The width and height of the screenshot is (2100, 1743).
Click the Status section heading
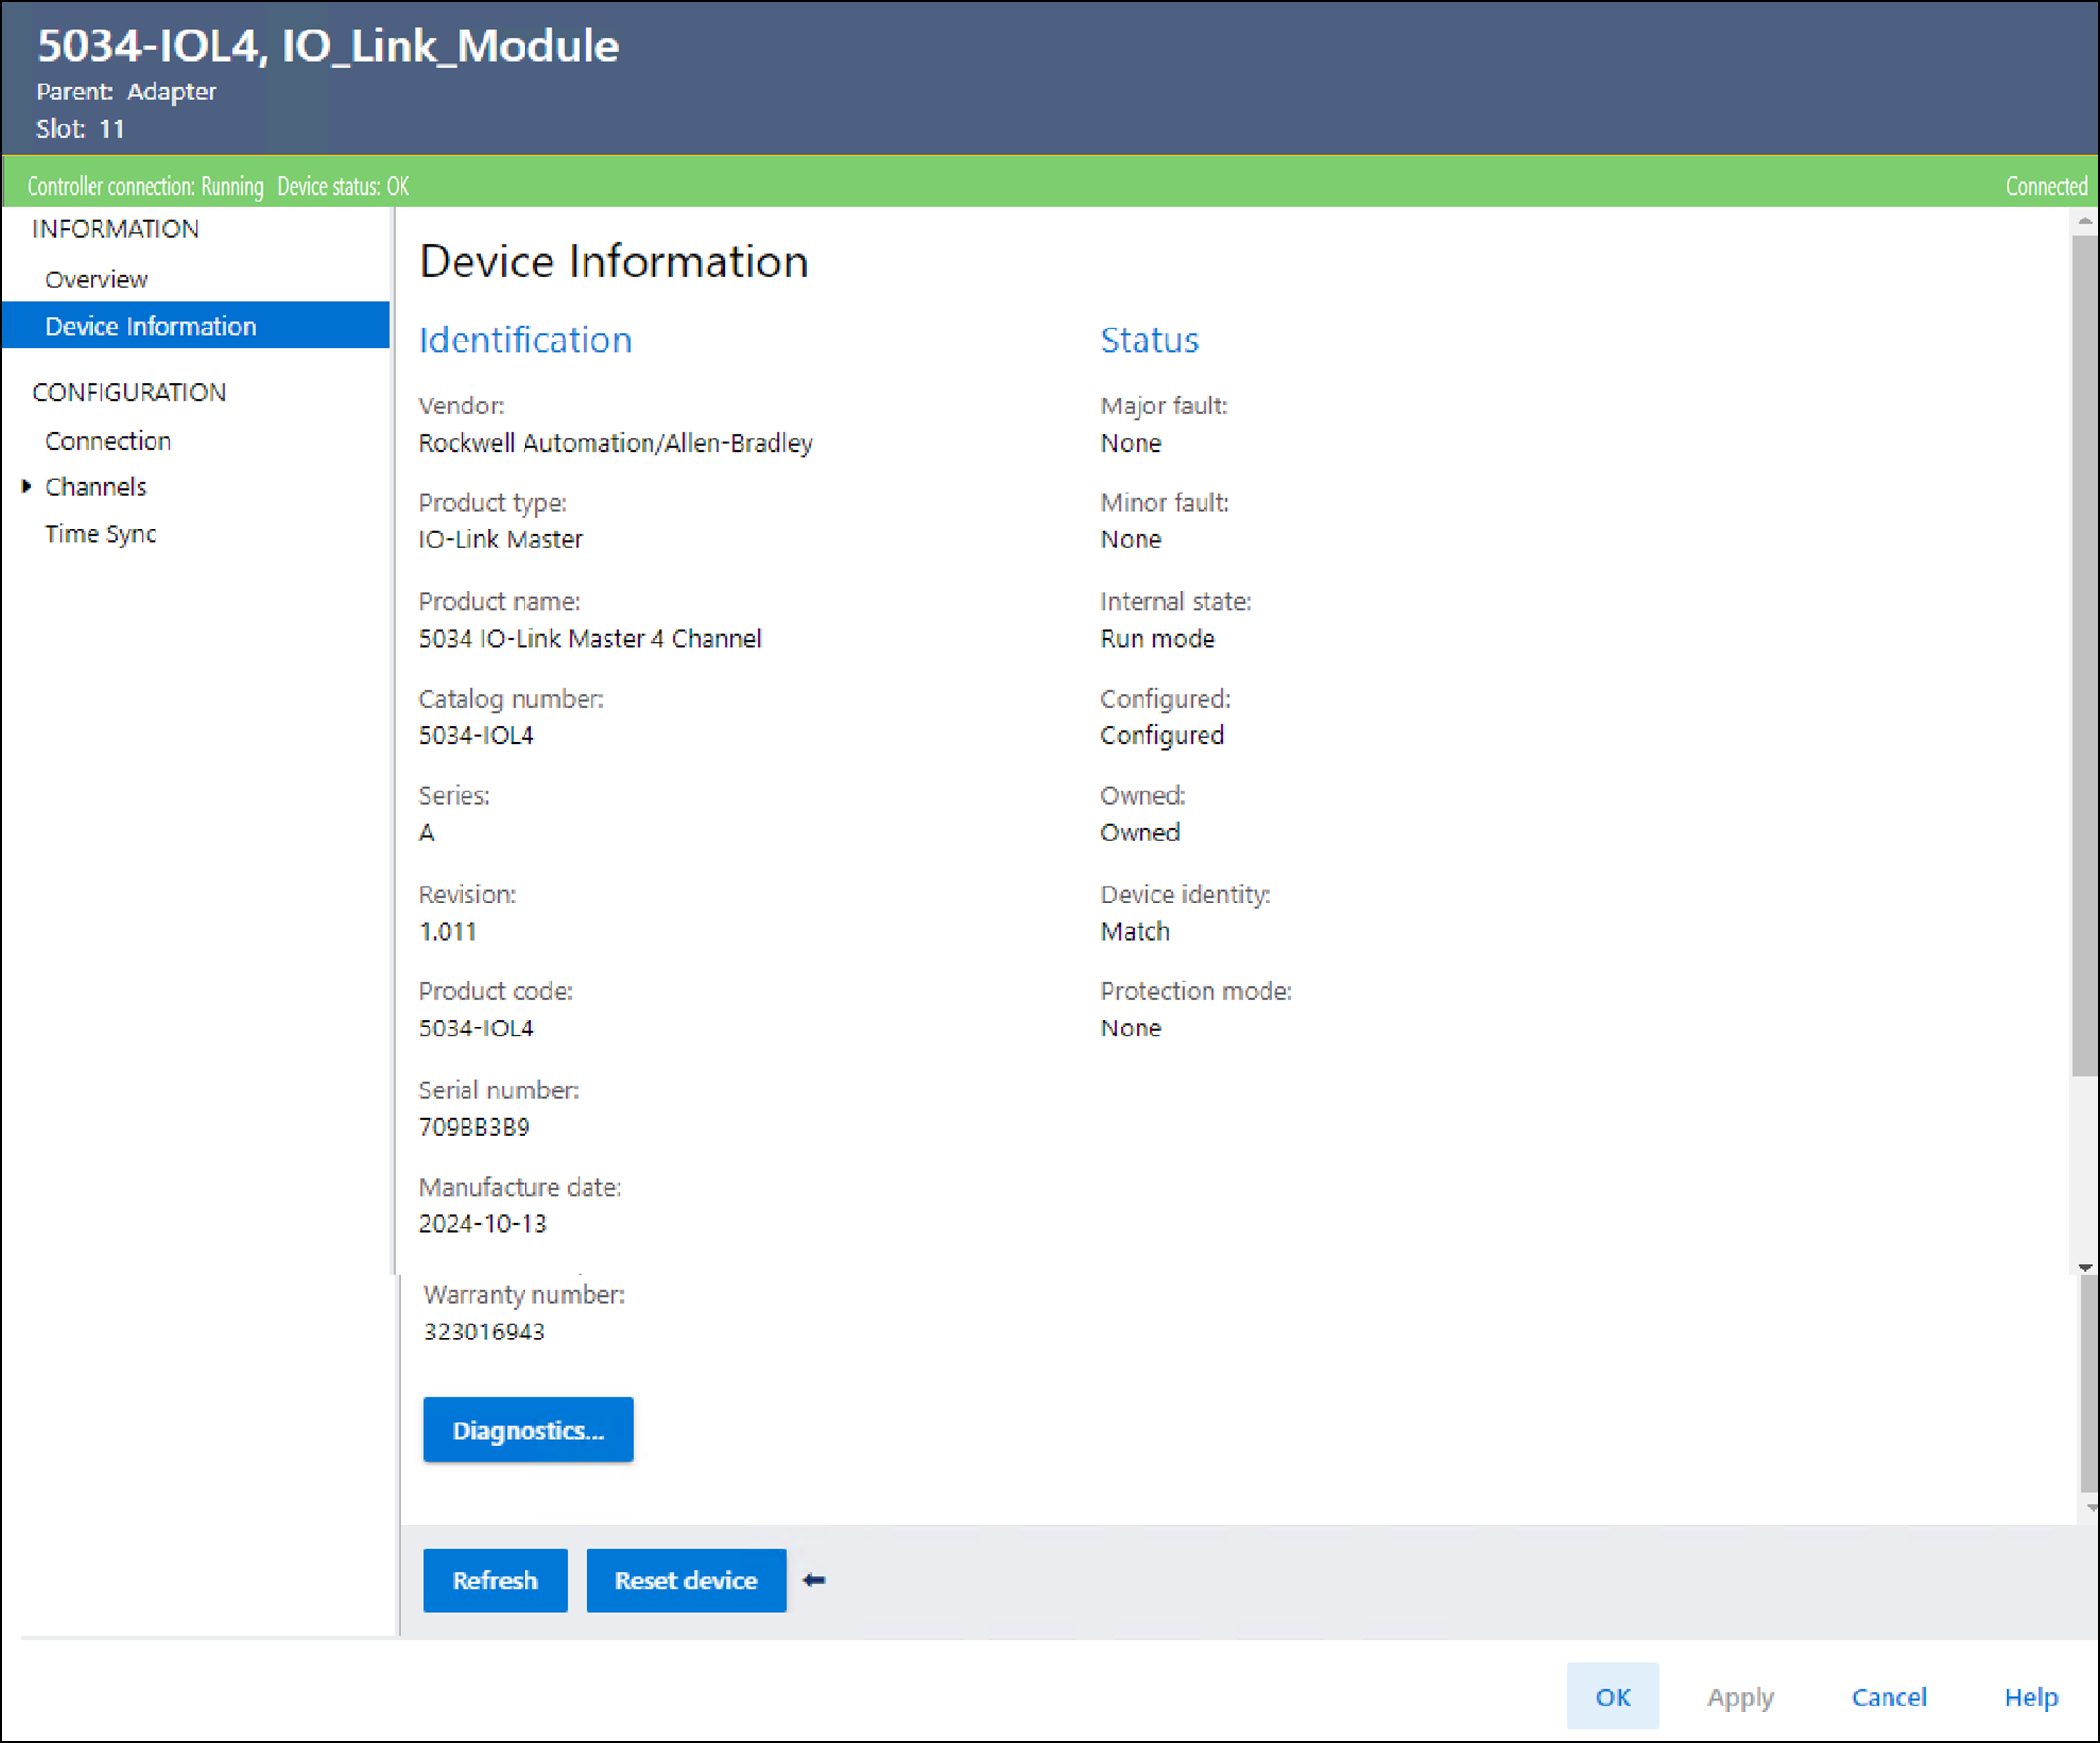(x=1149, y=340)
